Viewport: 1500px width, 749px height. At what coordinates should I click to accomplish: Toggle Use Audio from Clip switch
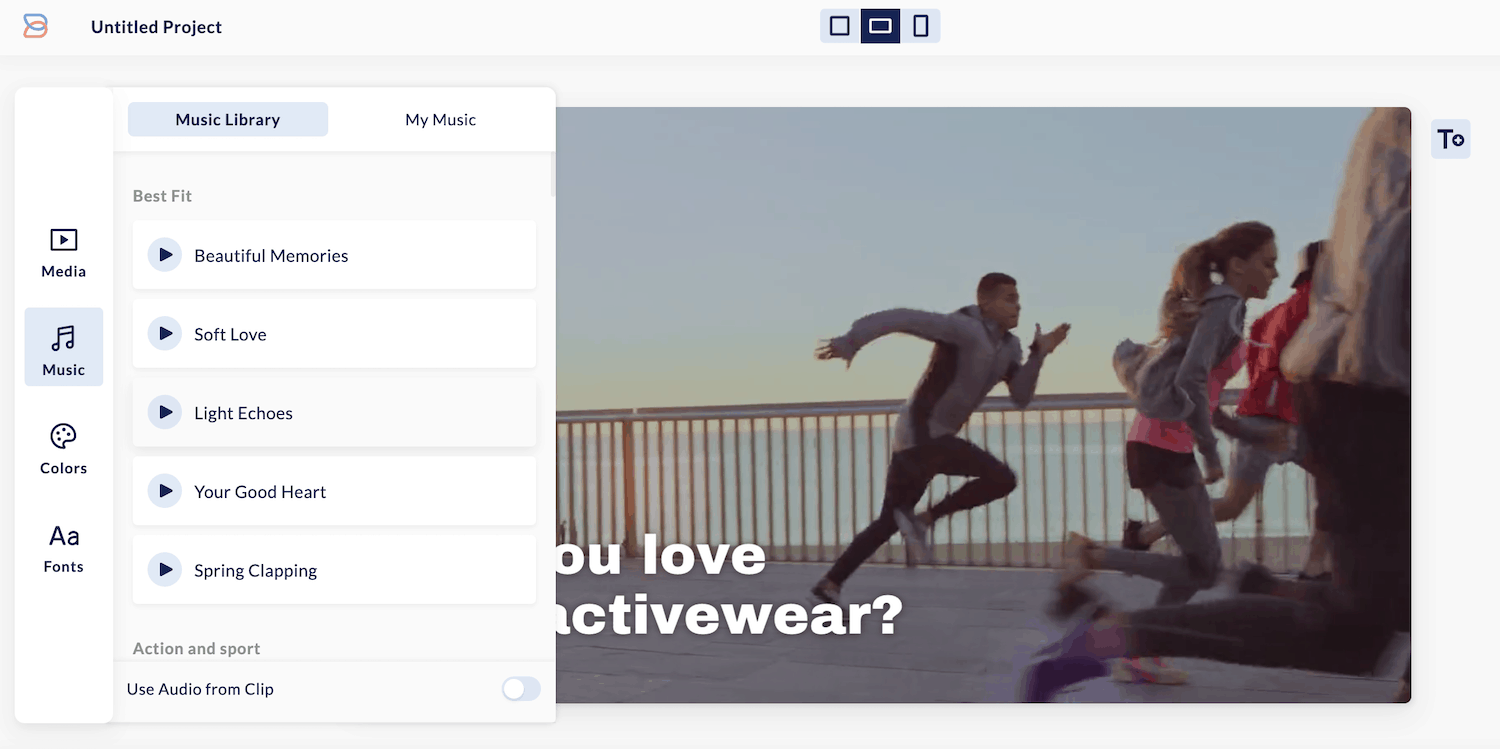pyautogui.click(x=521, y=688)
